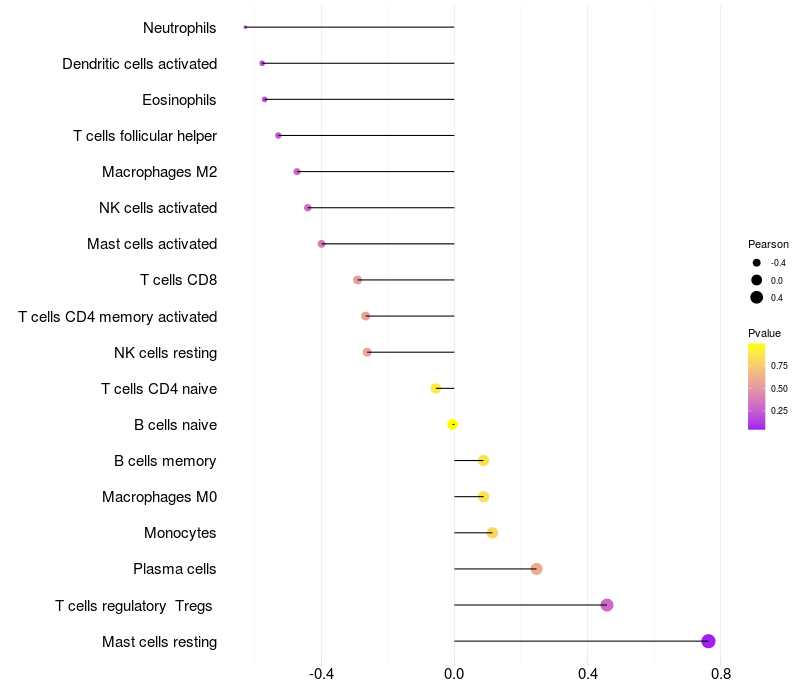Click the Pearson 0.4 legend circle
The width and height of the screenshot is (800, 700).
coord(757,297)
